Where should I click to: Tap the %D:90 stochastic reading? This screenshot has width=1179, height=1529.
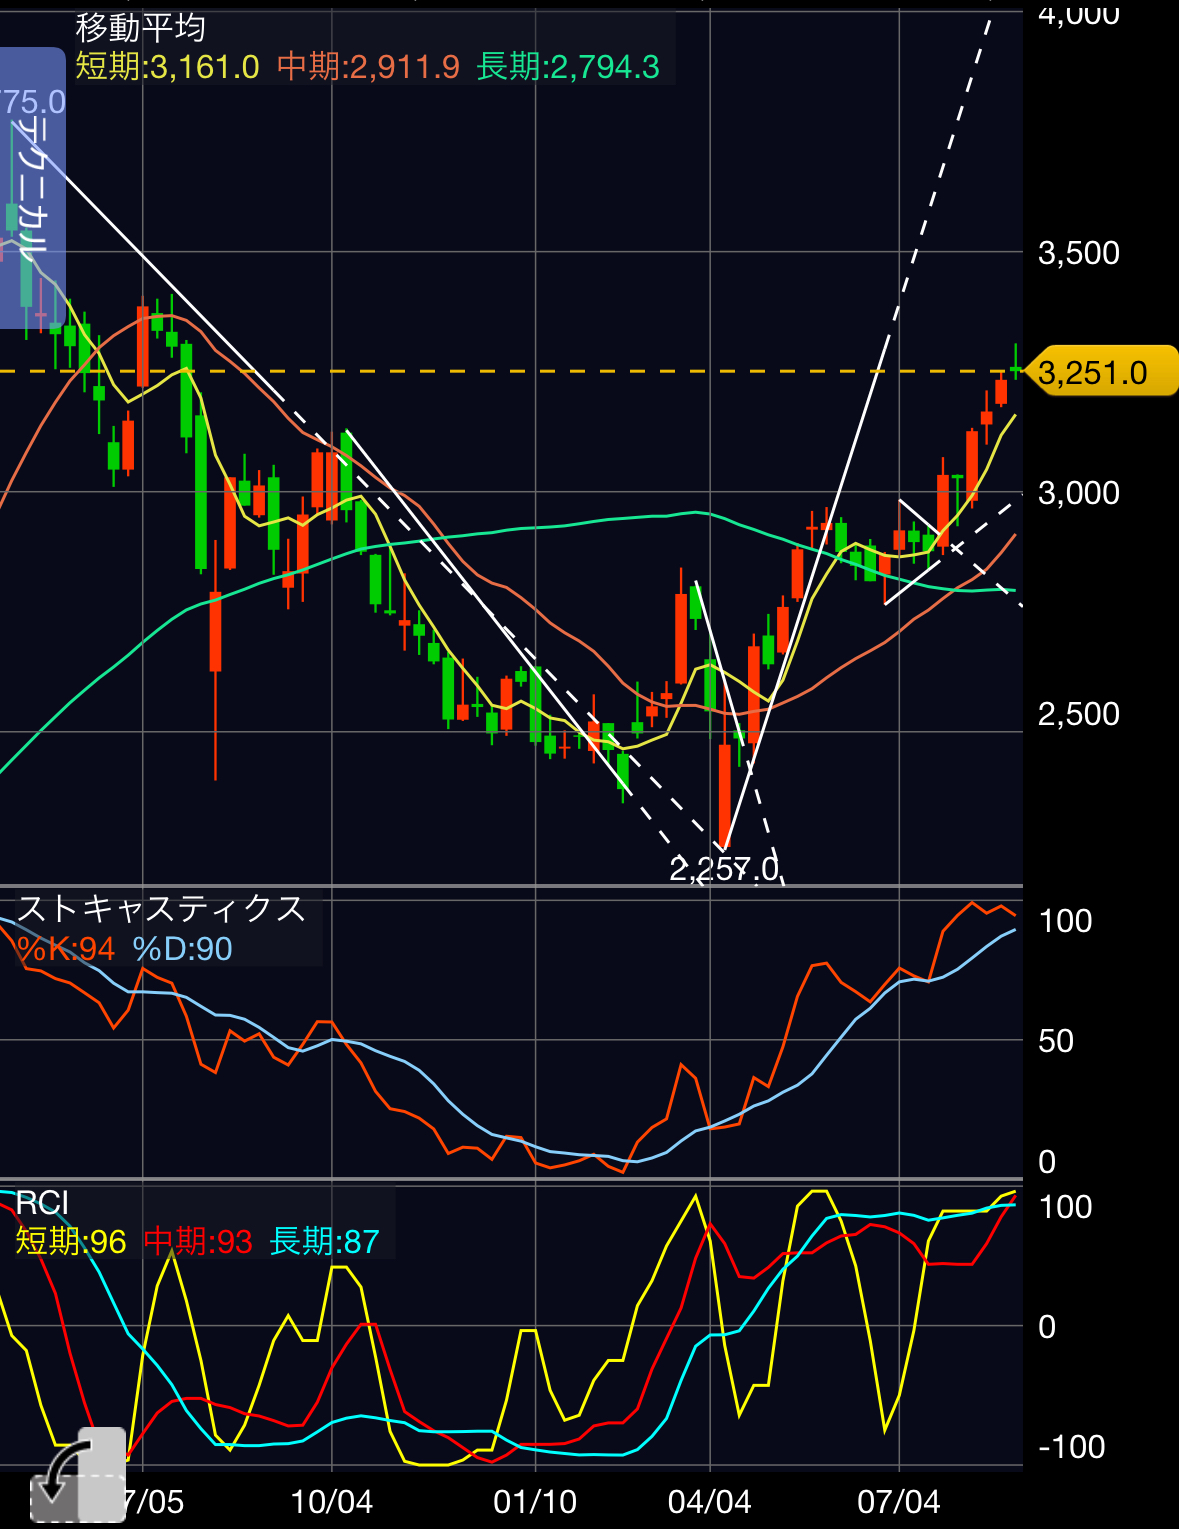point(183,949)
